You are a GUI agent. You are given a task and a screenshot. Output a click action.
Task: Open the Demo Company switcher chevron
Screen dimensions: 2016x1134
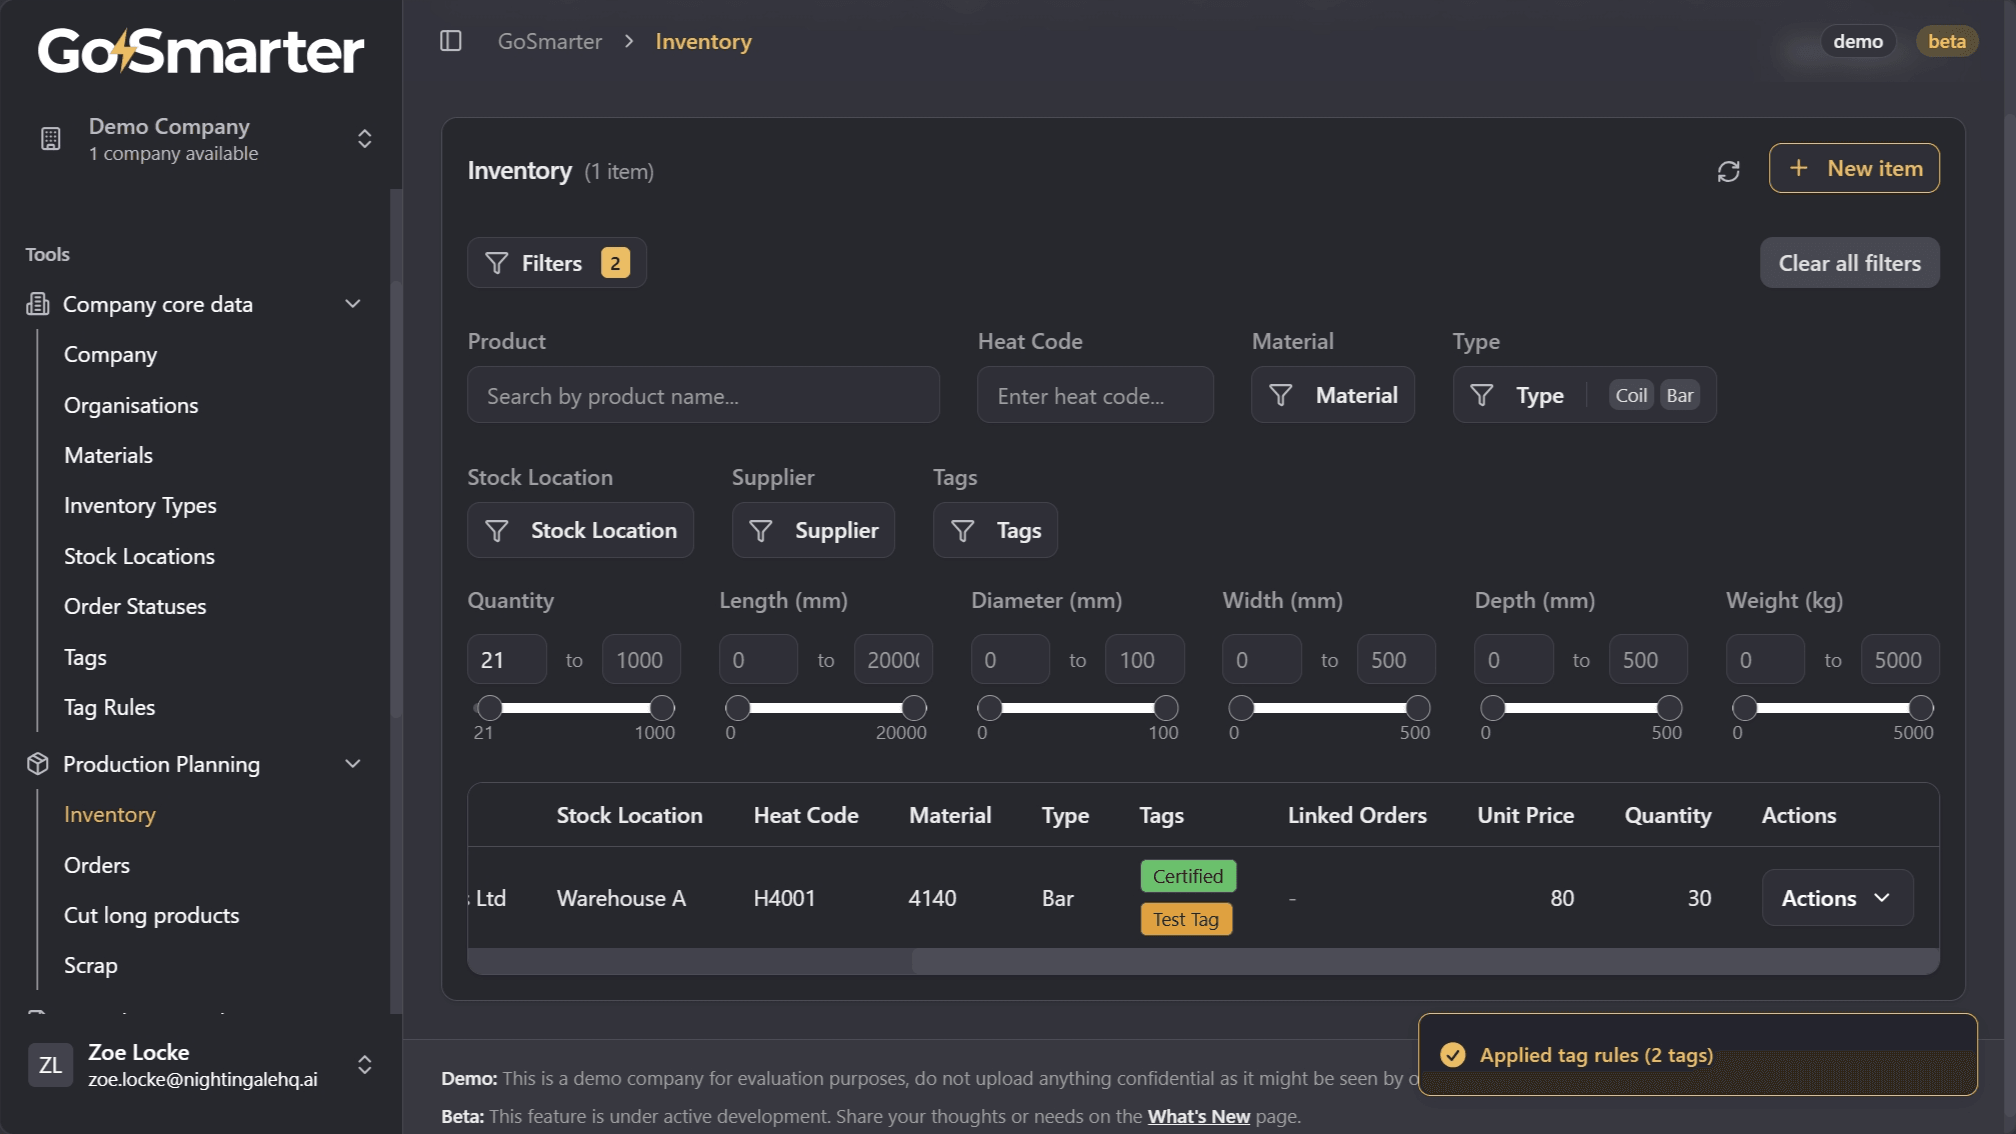point(364,139)
